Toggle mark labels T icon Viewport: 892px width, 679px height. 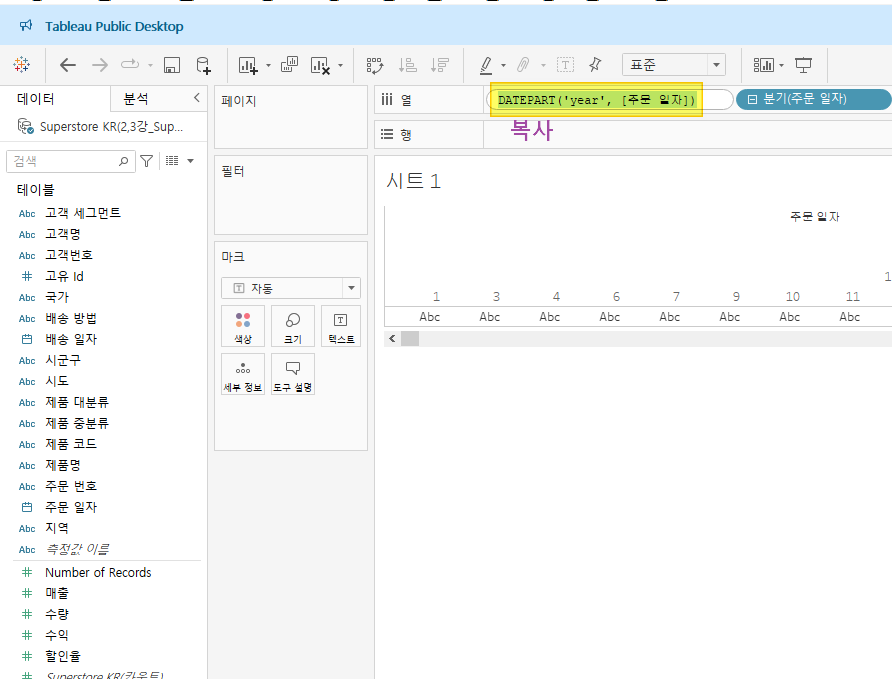click(x=565, y=65)
